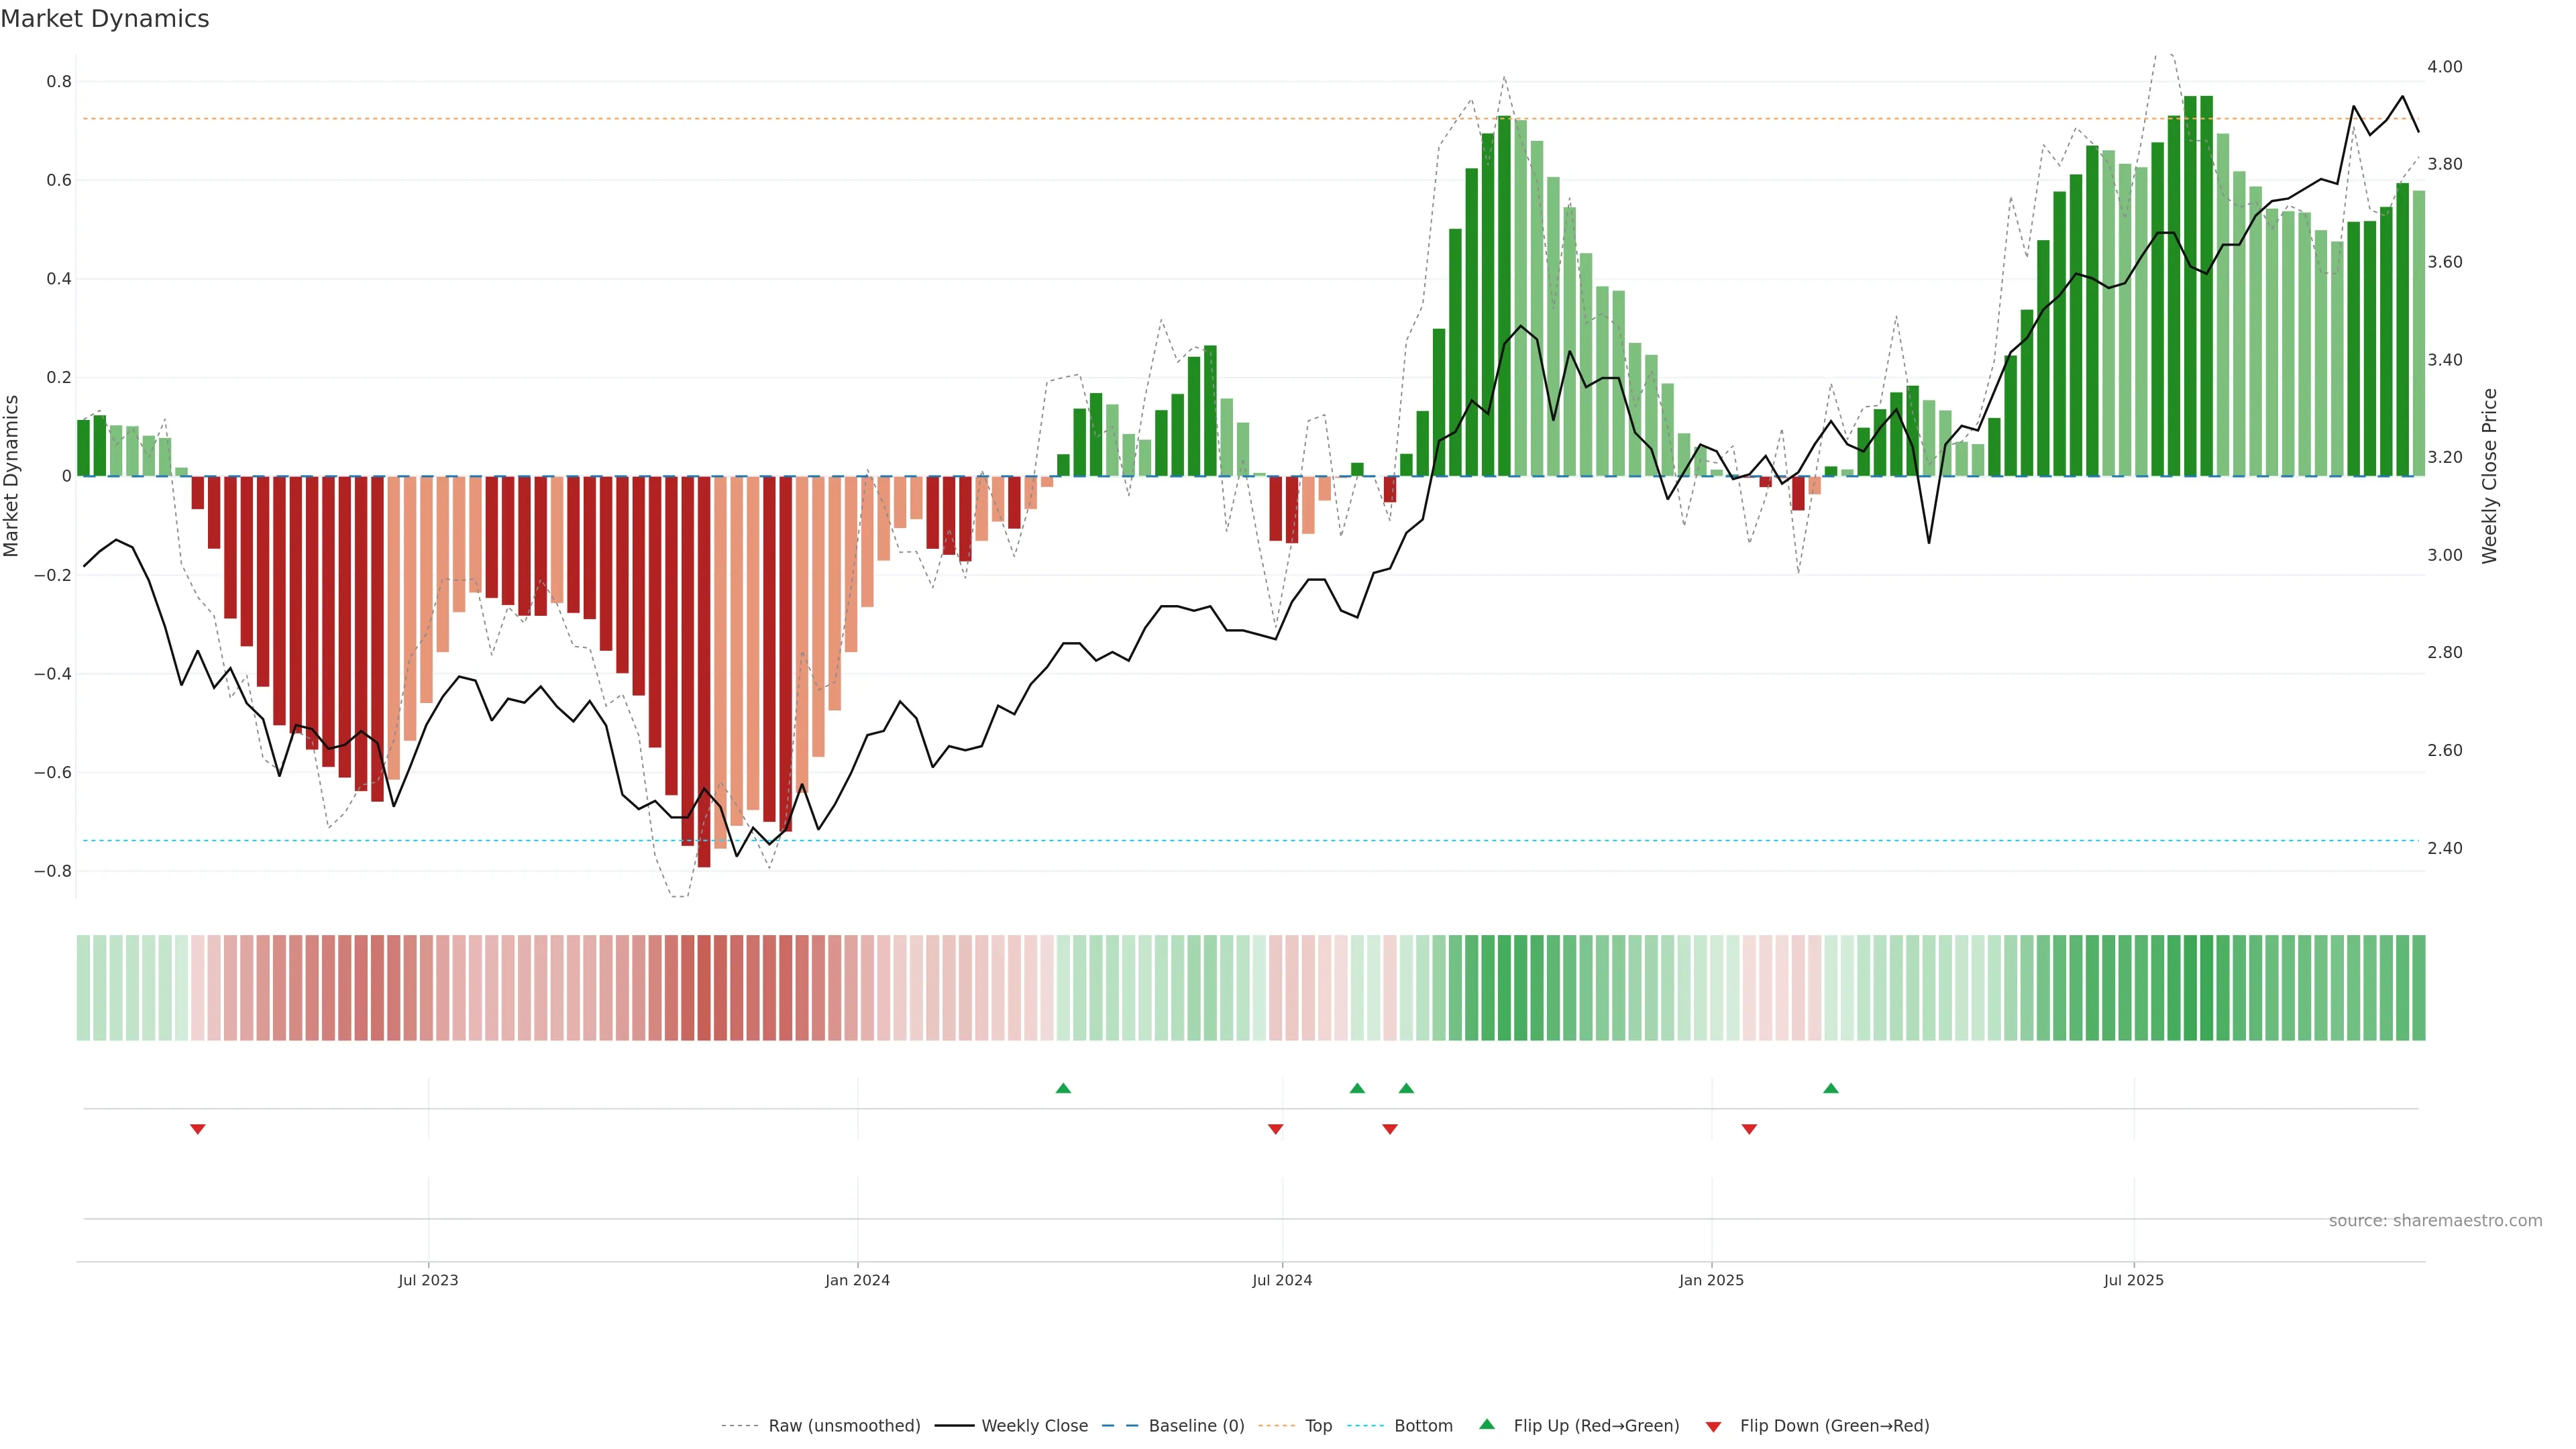Click first red flip-down marker before Jul 2023
The width and height of the screenshot is (2576, 1449).
[198, 1129]
